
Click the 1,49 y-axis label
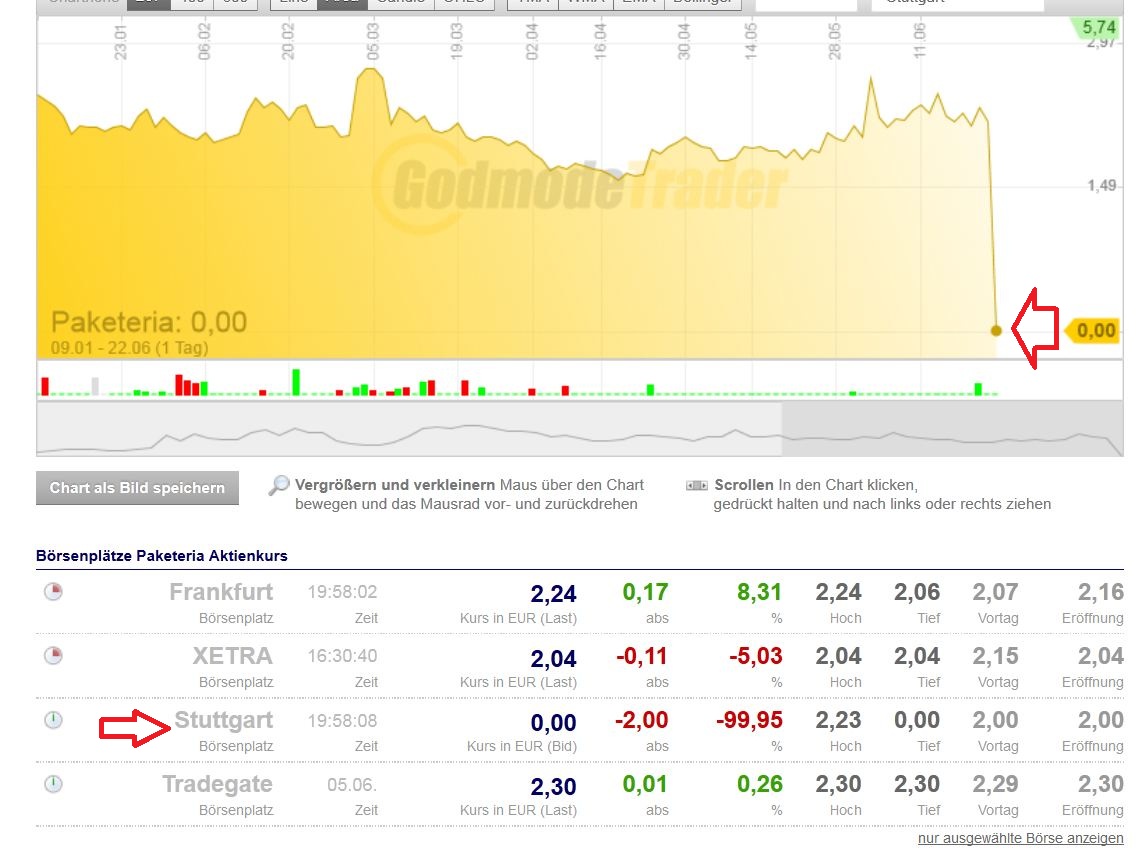[1102, 186]
